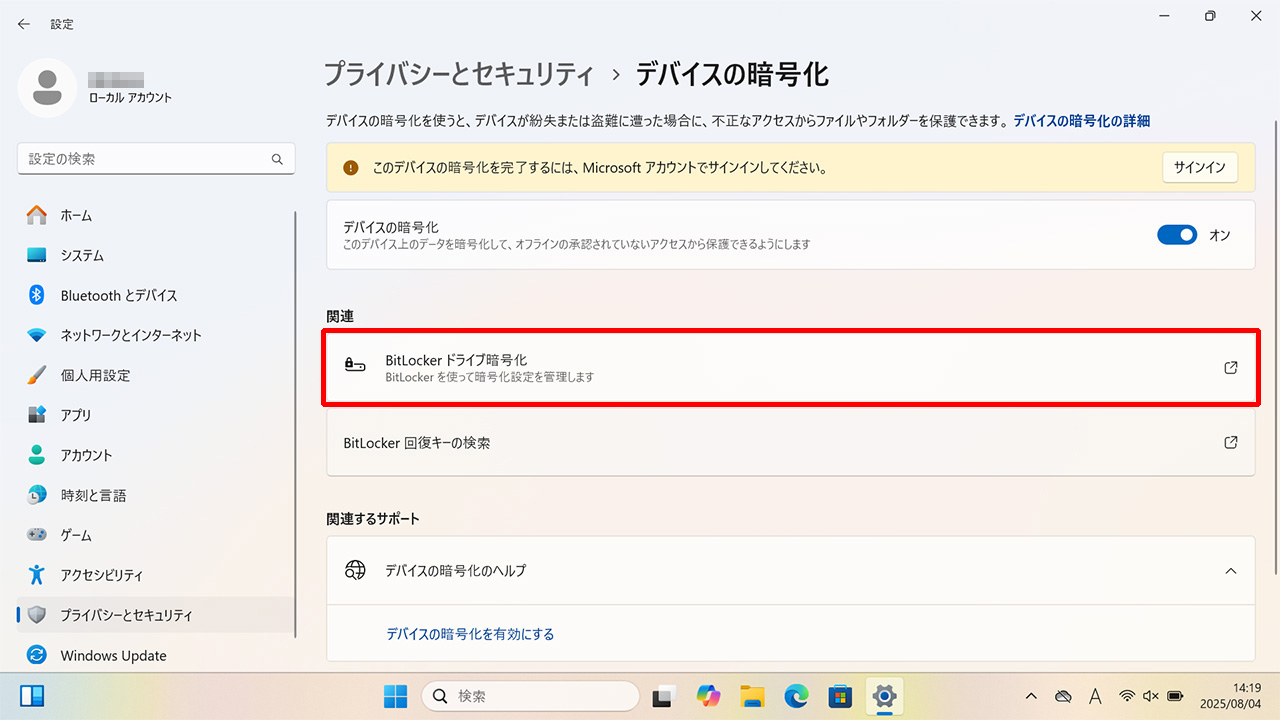This screenshot has height=720, width=1280.
Task: Open the clock showing 14:19 in the tray
Action: coord(1233,696)
